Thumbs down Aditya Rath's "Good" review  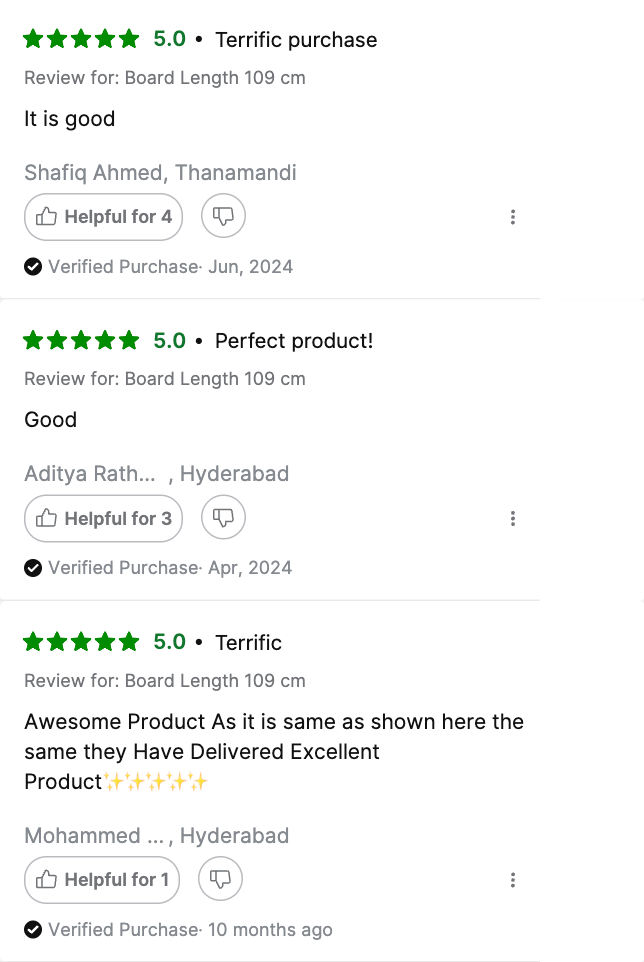pos(224,518)
